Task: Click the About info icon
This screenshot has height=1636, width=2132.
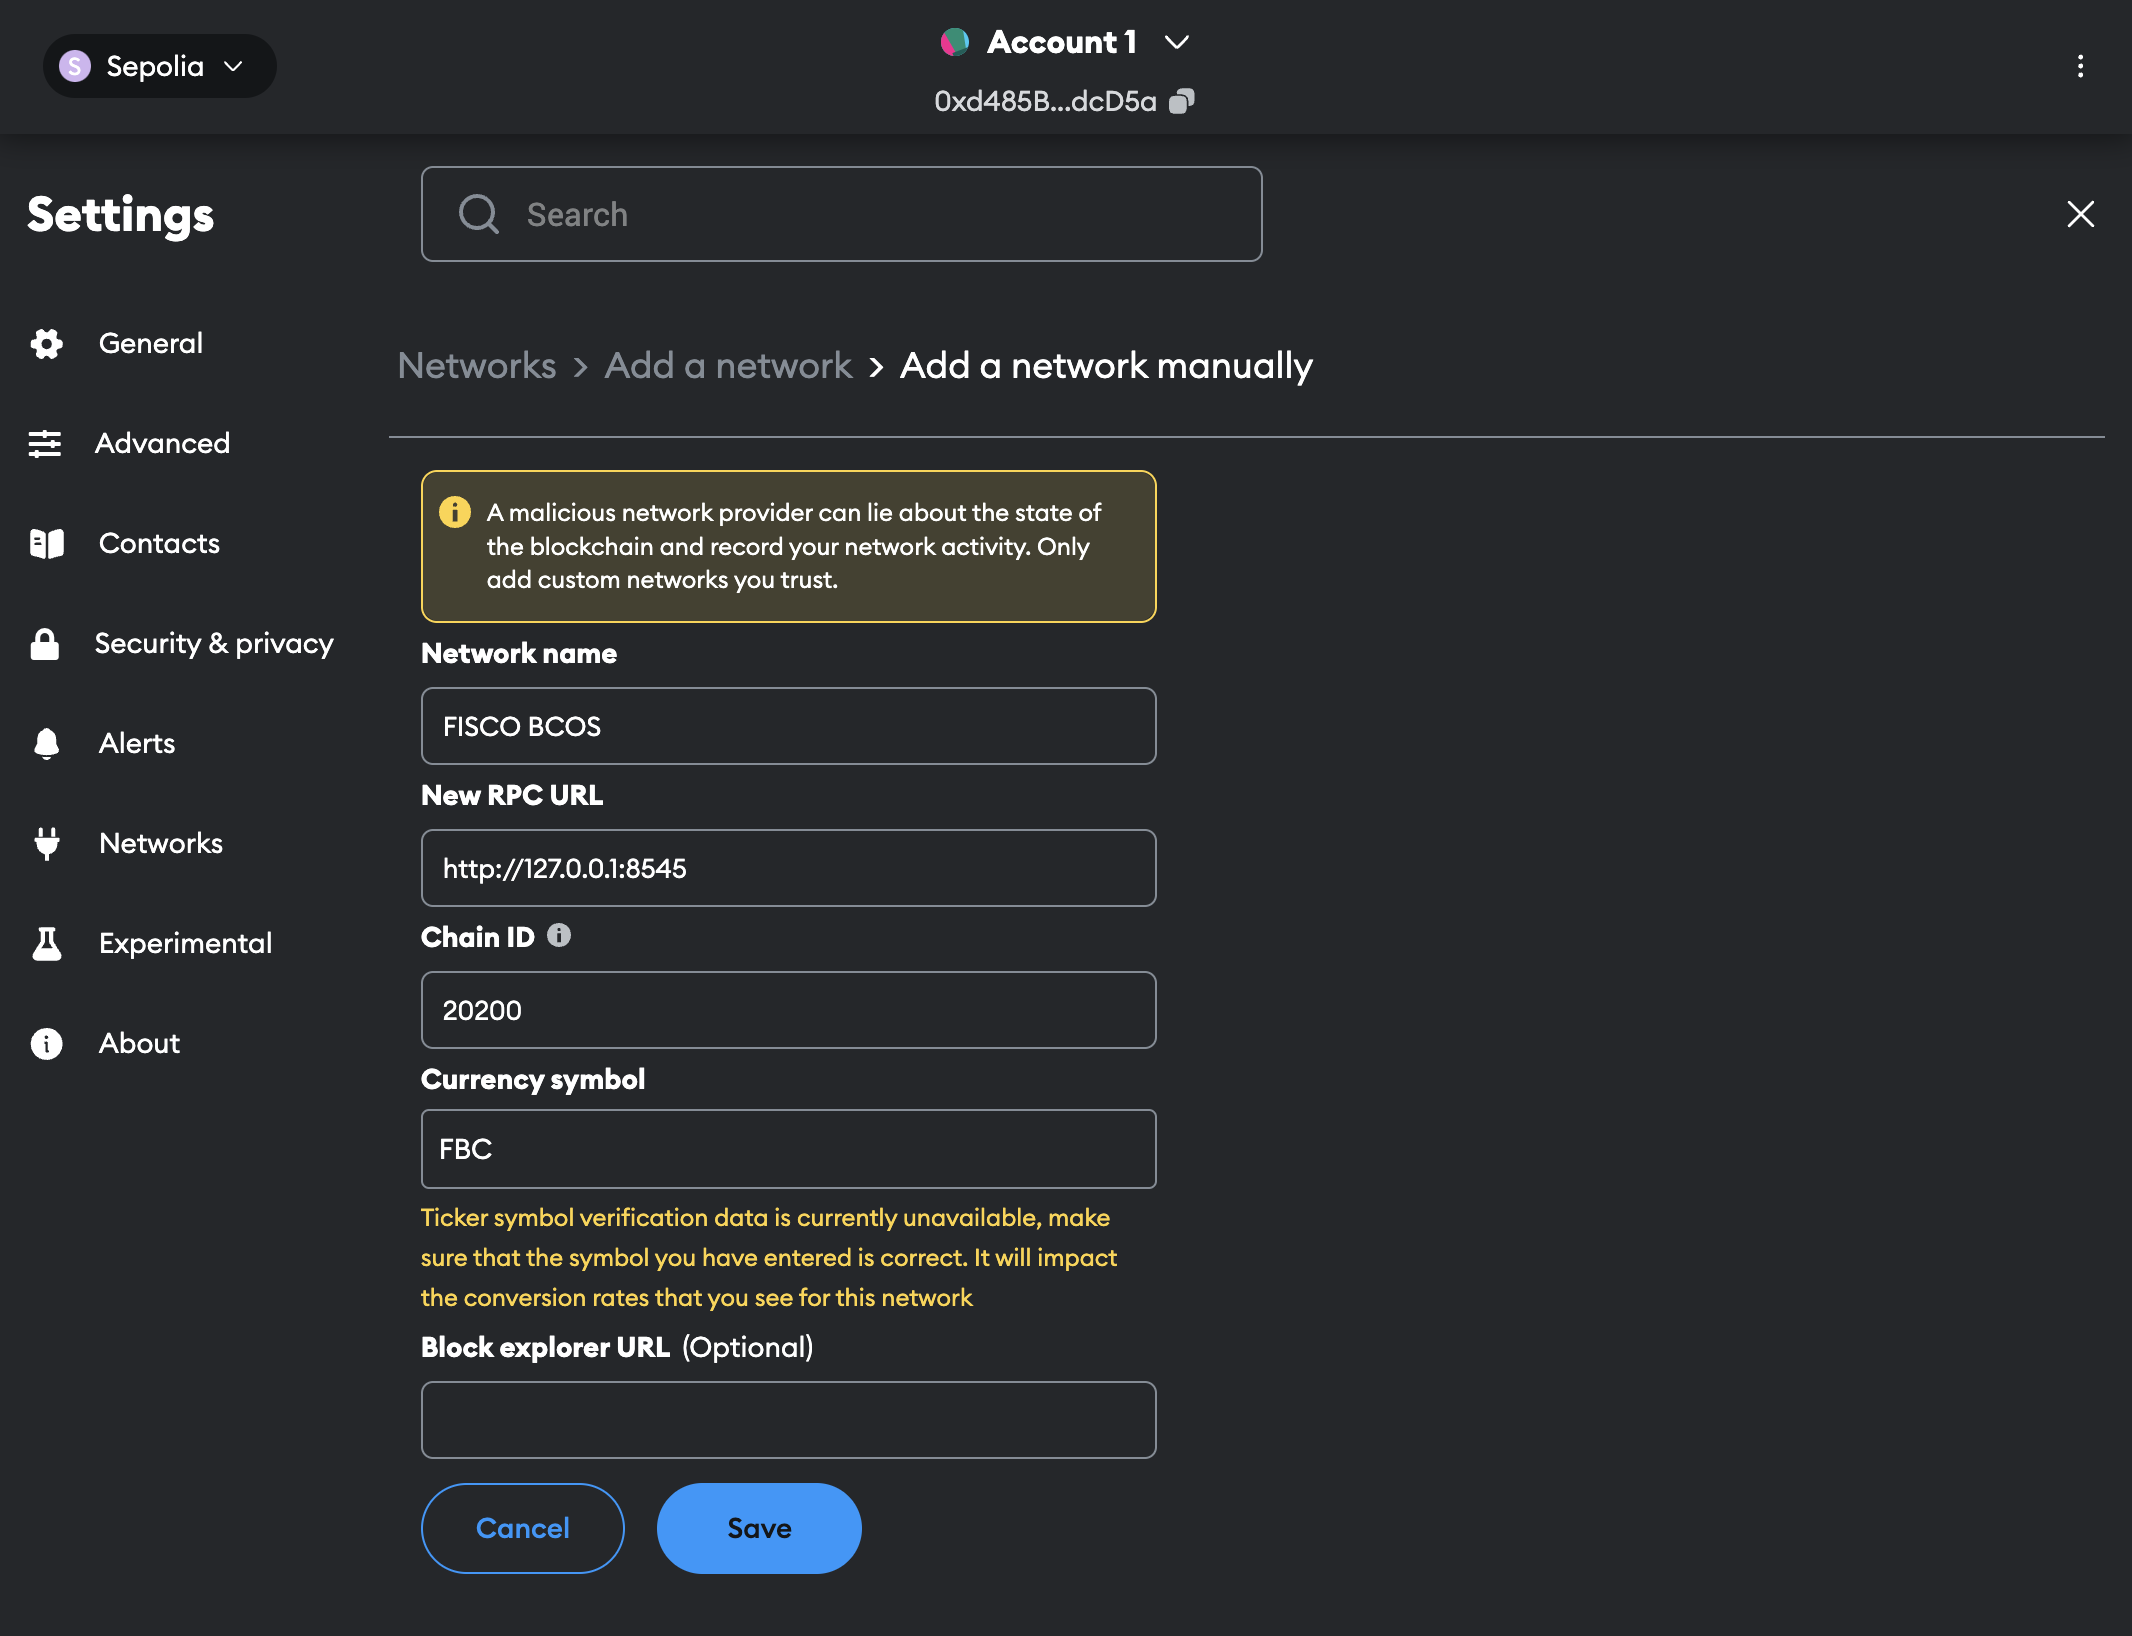Action: [46, 1044]
